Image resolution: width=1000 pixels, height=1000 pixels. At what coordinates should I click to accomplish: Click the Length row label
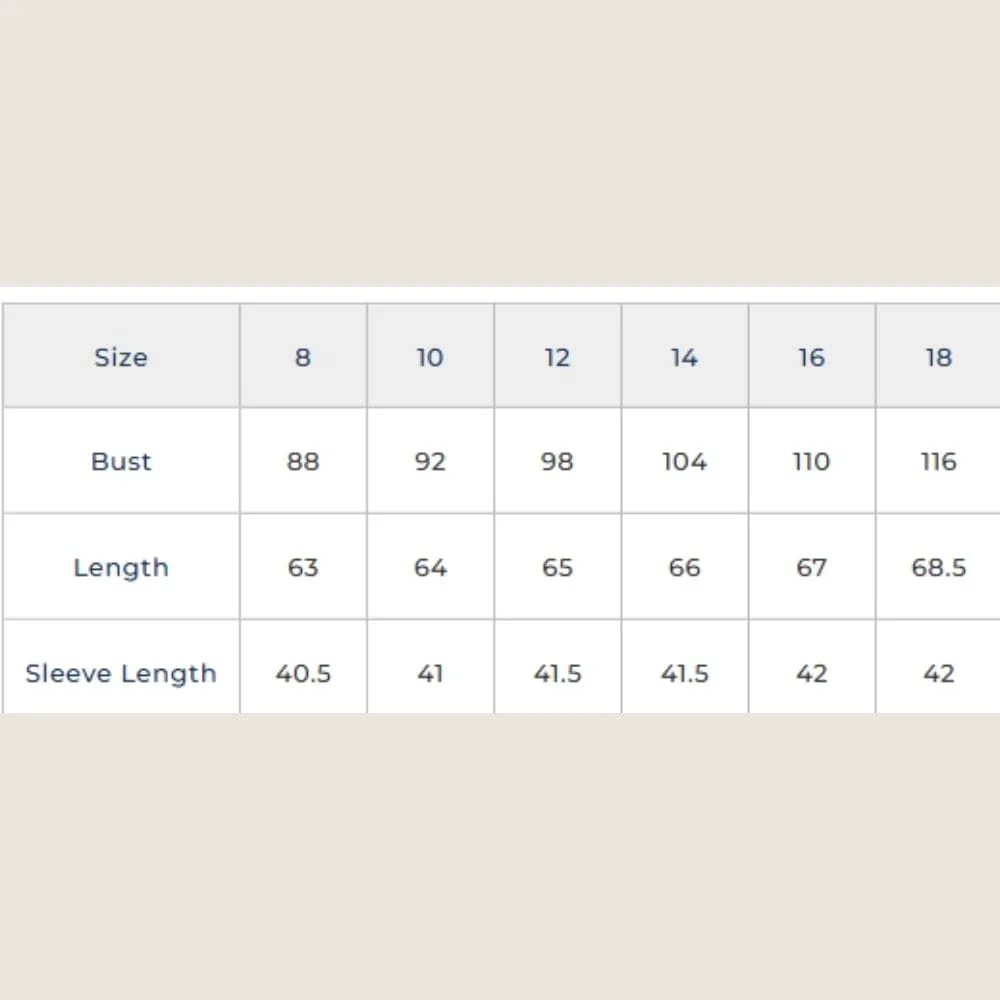pyautogui.click(x=121, y=566)
